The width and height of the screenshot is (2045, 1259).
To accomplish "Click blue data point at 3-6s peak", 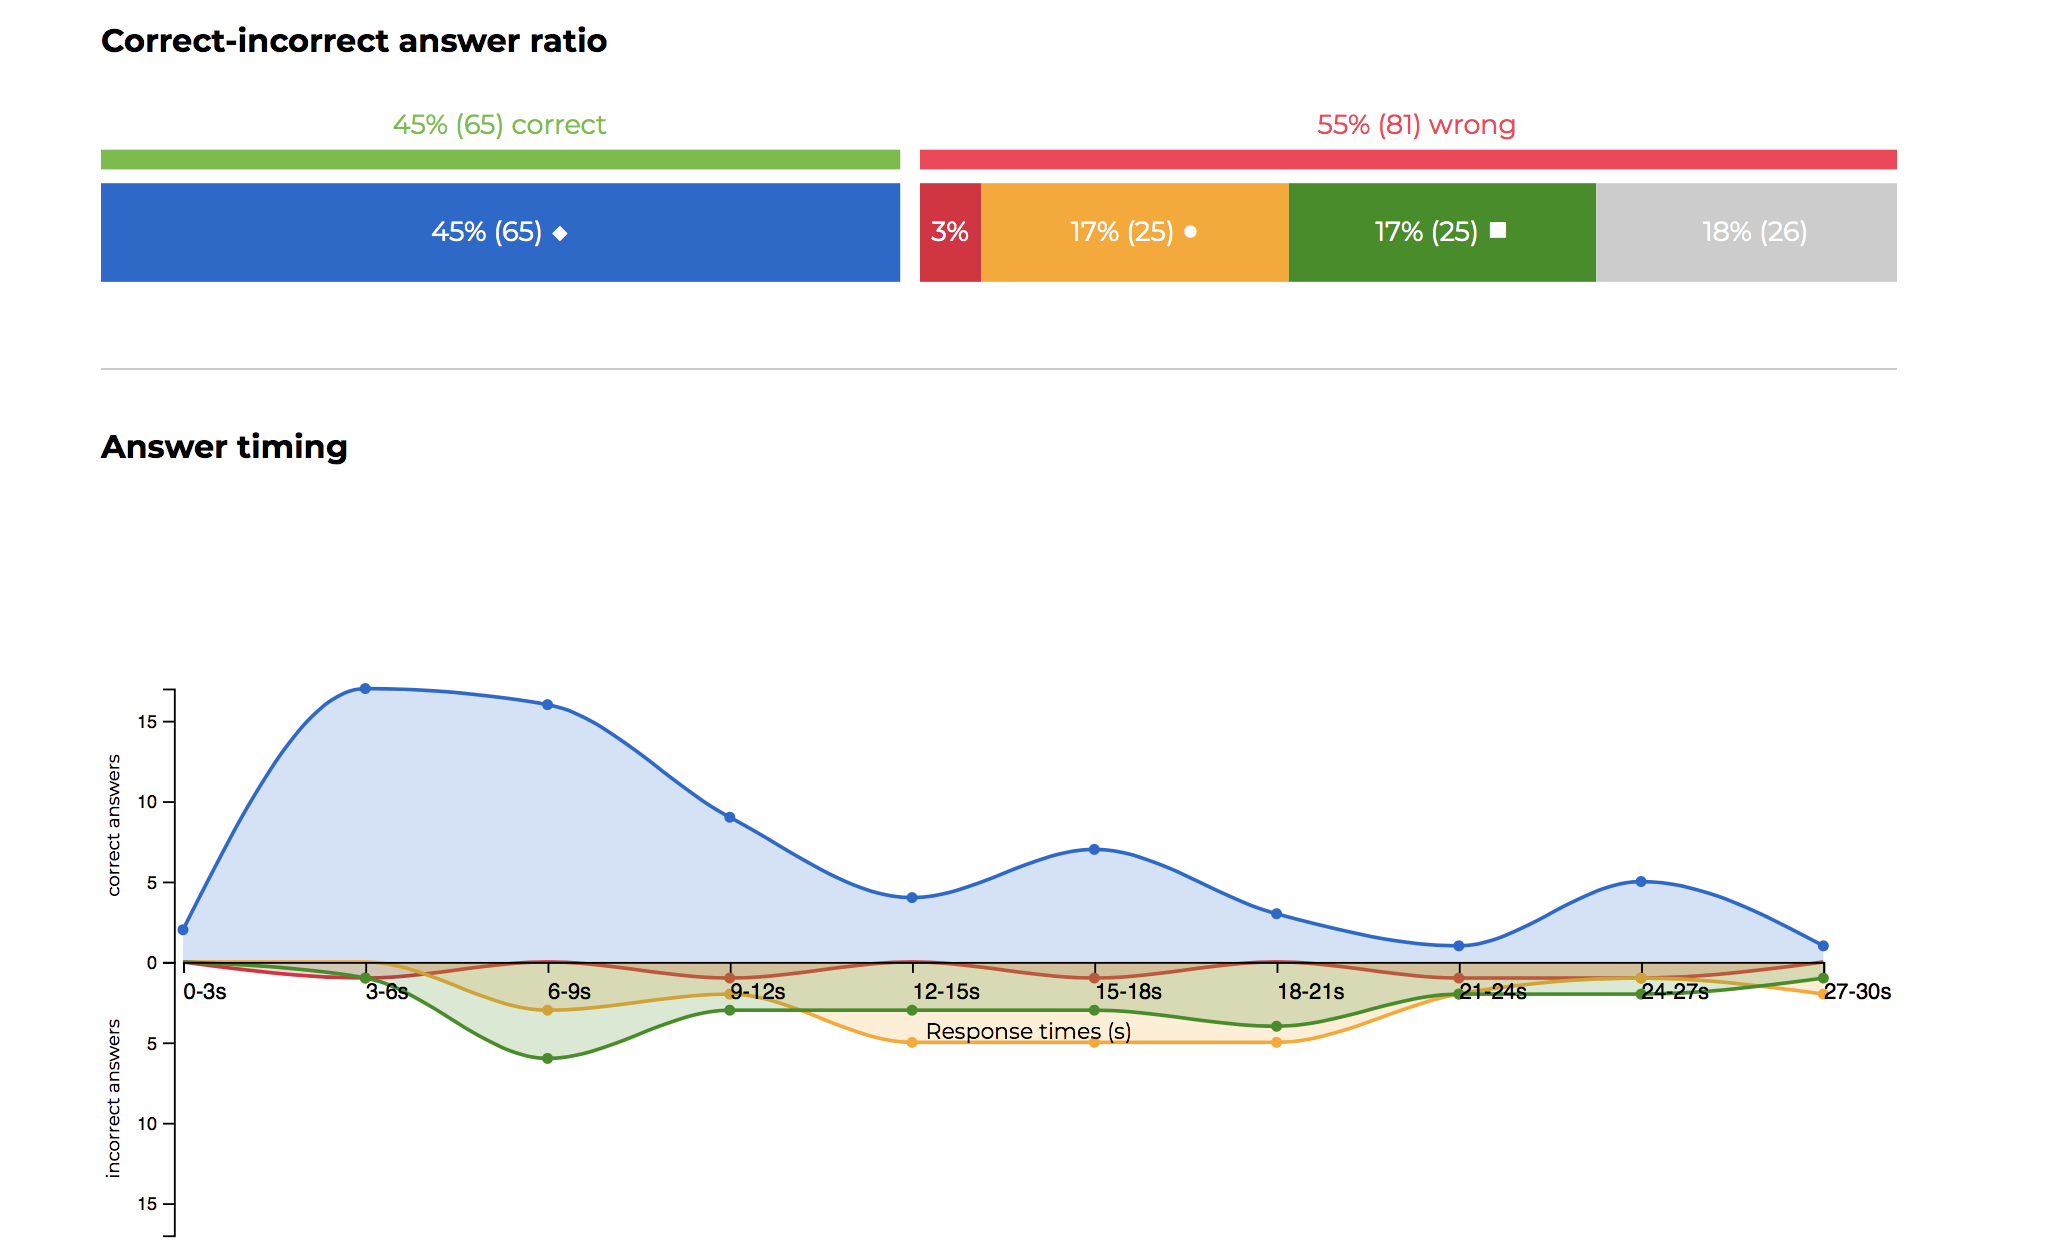I will pos(365,689).
